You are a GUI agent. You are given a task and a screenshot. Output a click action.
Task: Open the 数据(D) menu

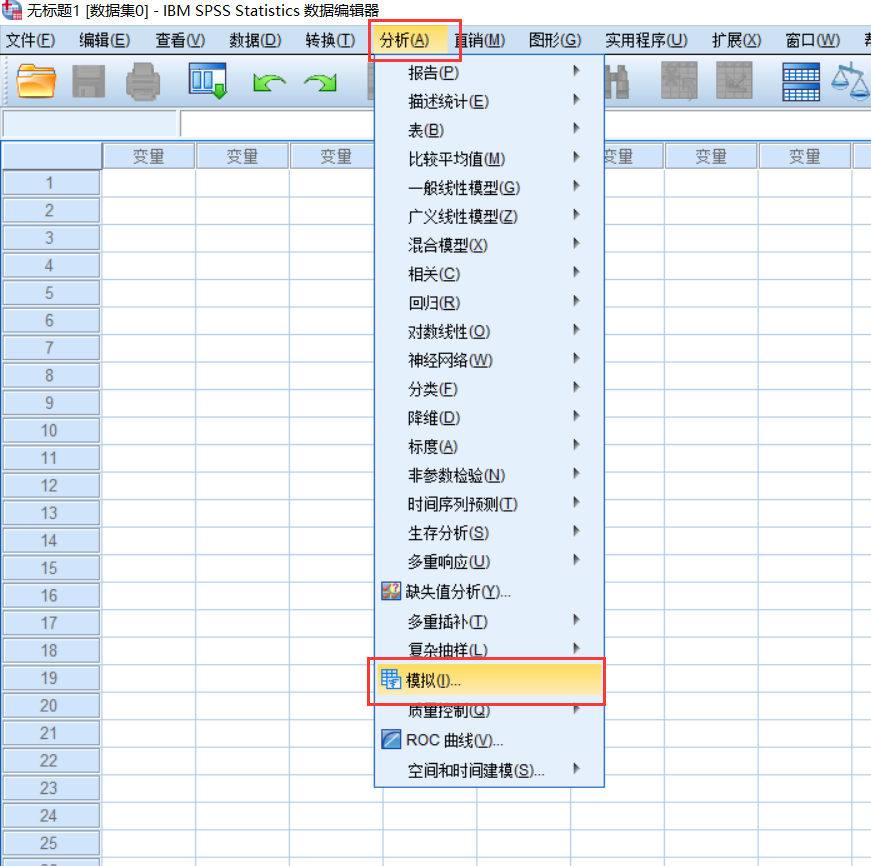255,41
